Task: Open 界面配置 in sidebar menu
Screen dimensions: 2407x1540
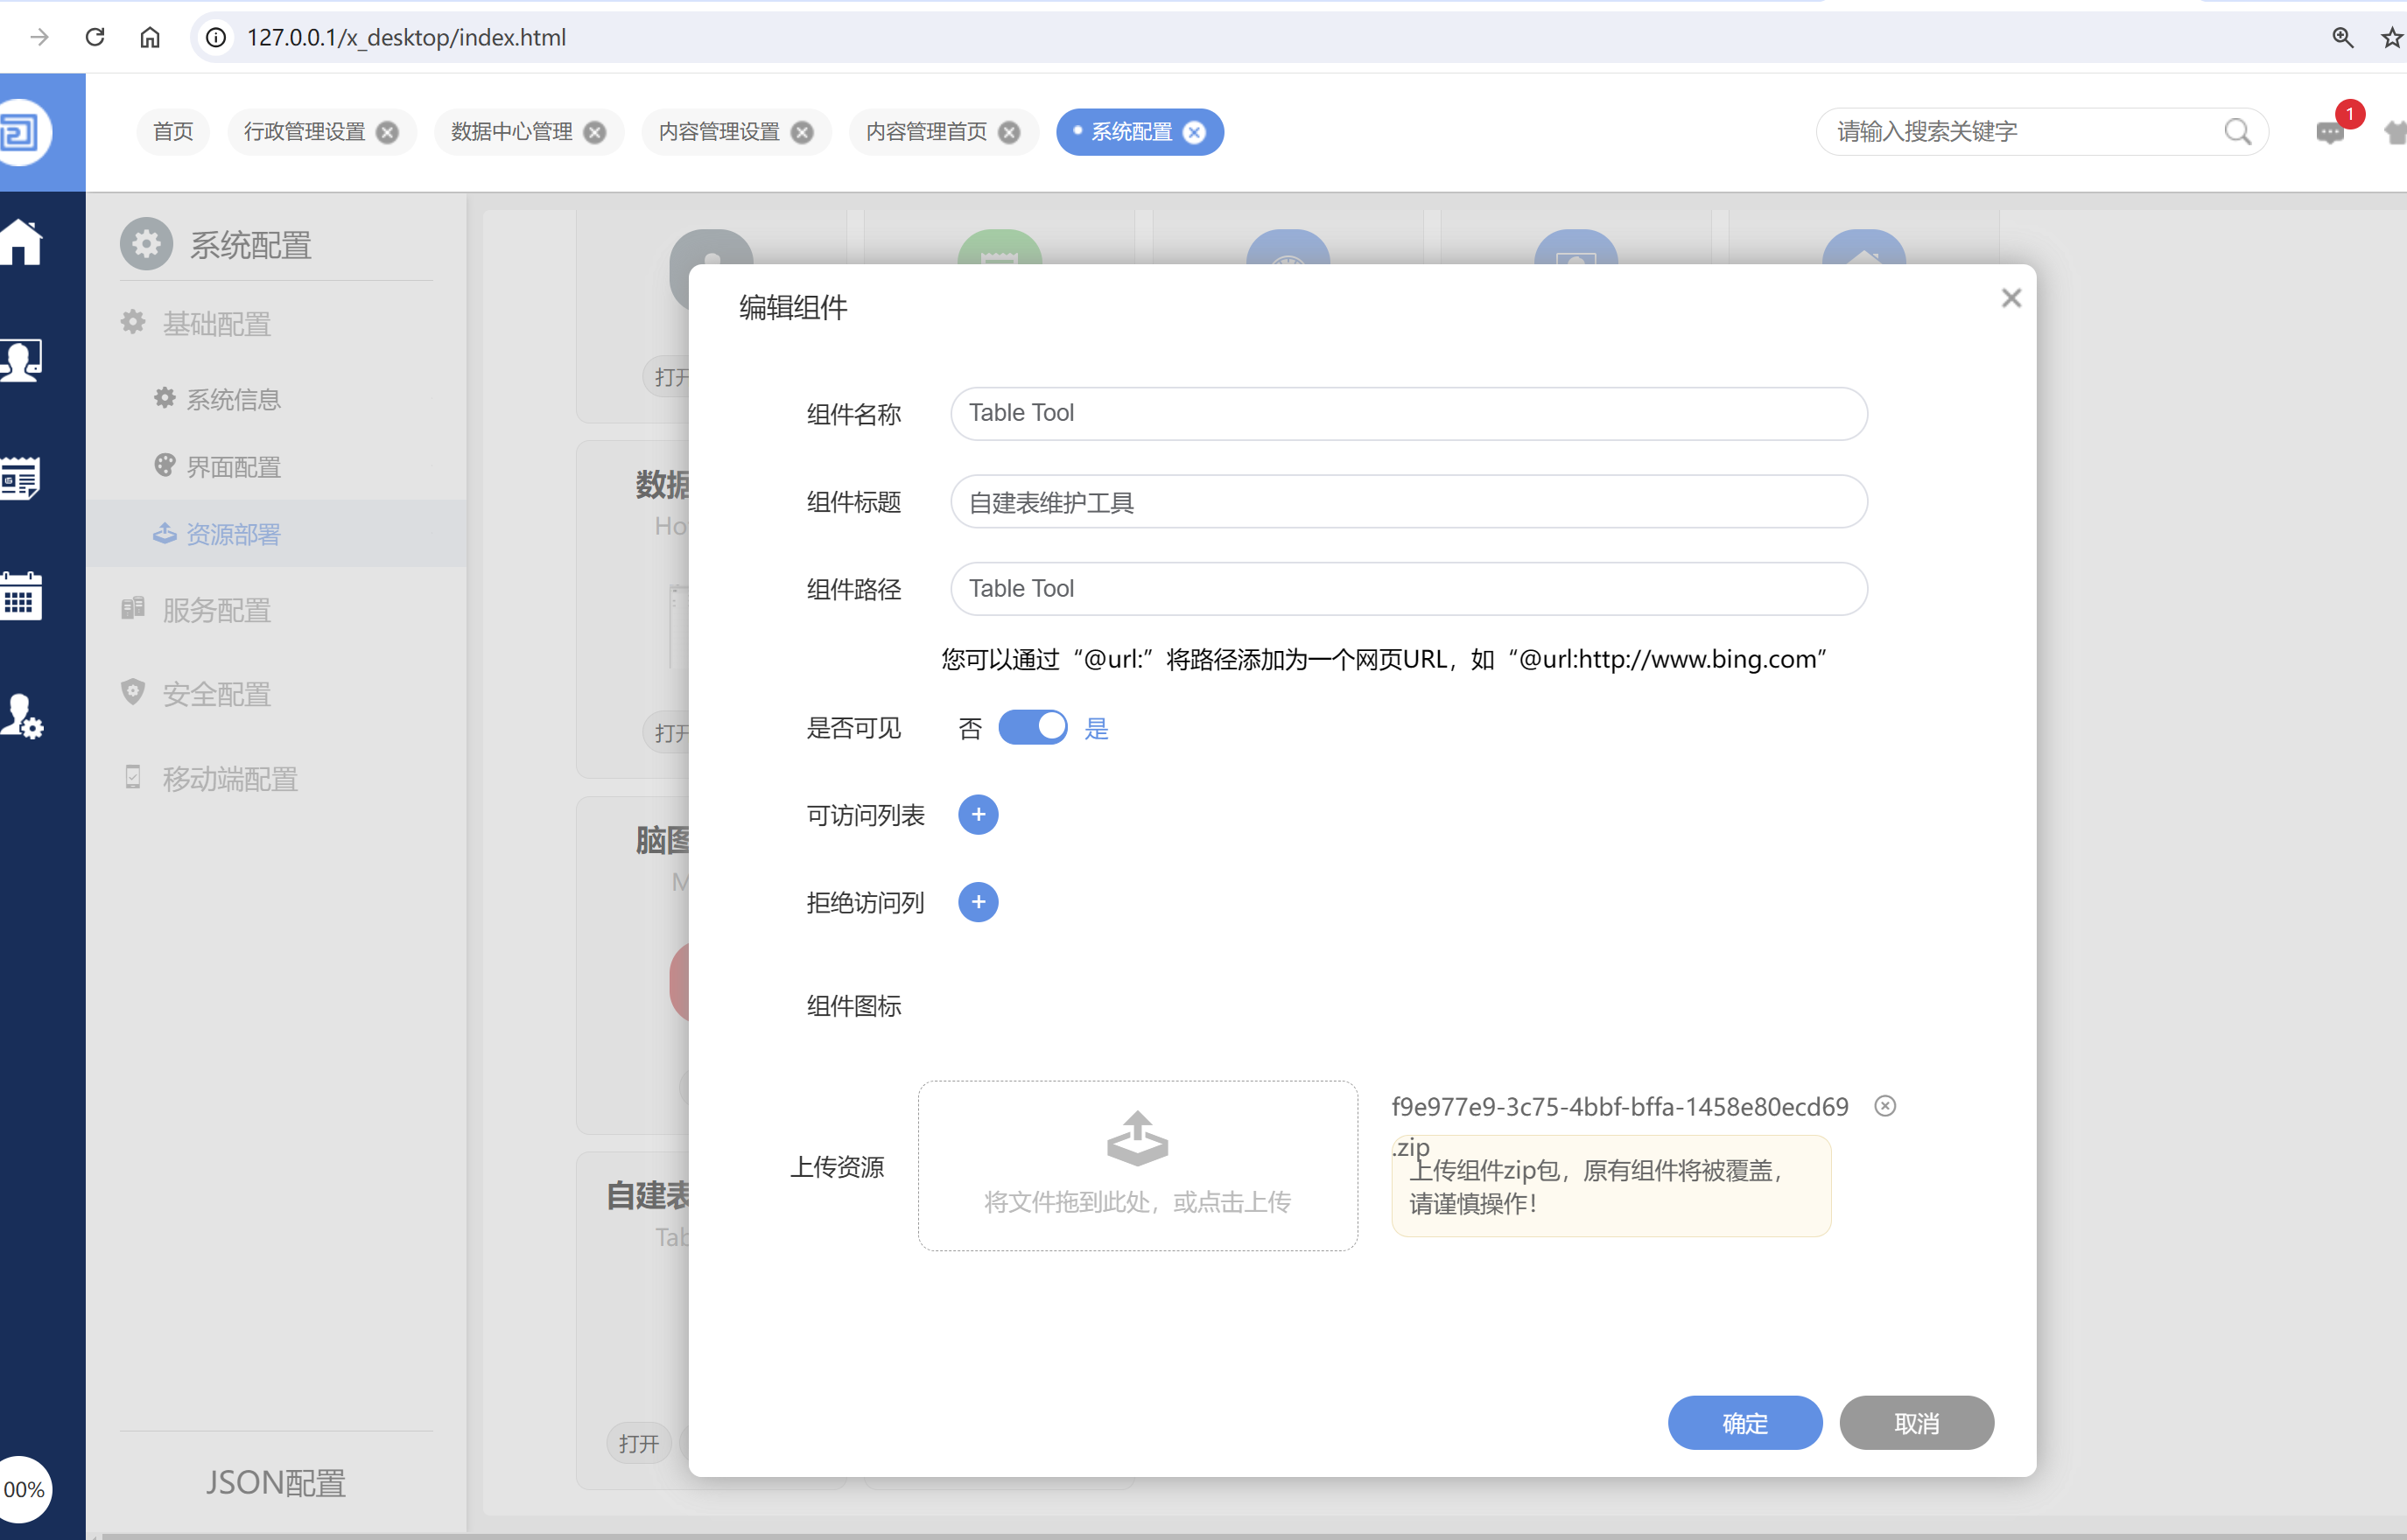Action: click(x=233, y=466)
